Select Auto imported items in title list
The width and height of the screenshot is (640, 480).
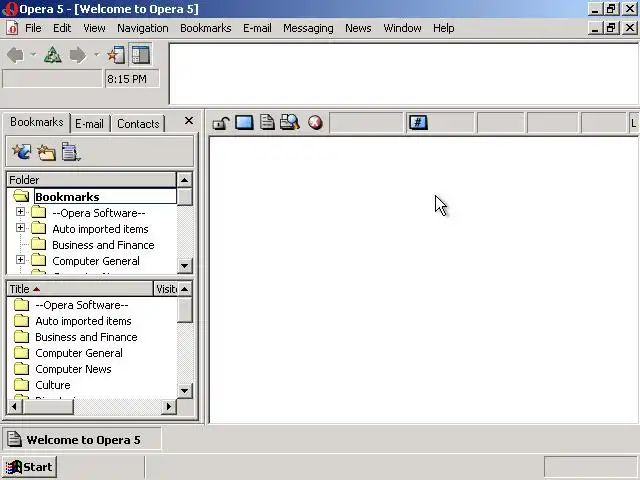pyautogui.click(x=83, y=321)
